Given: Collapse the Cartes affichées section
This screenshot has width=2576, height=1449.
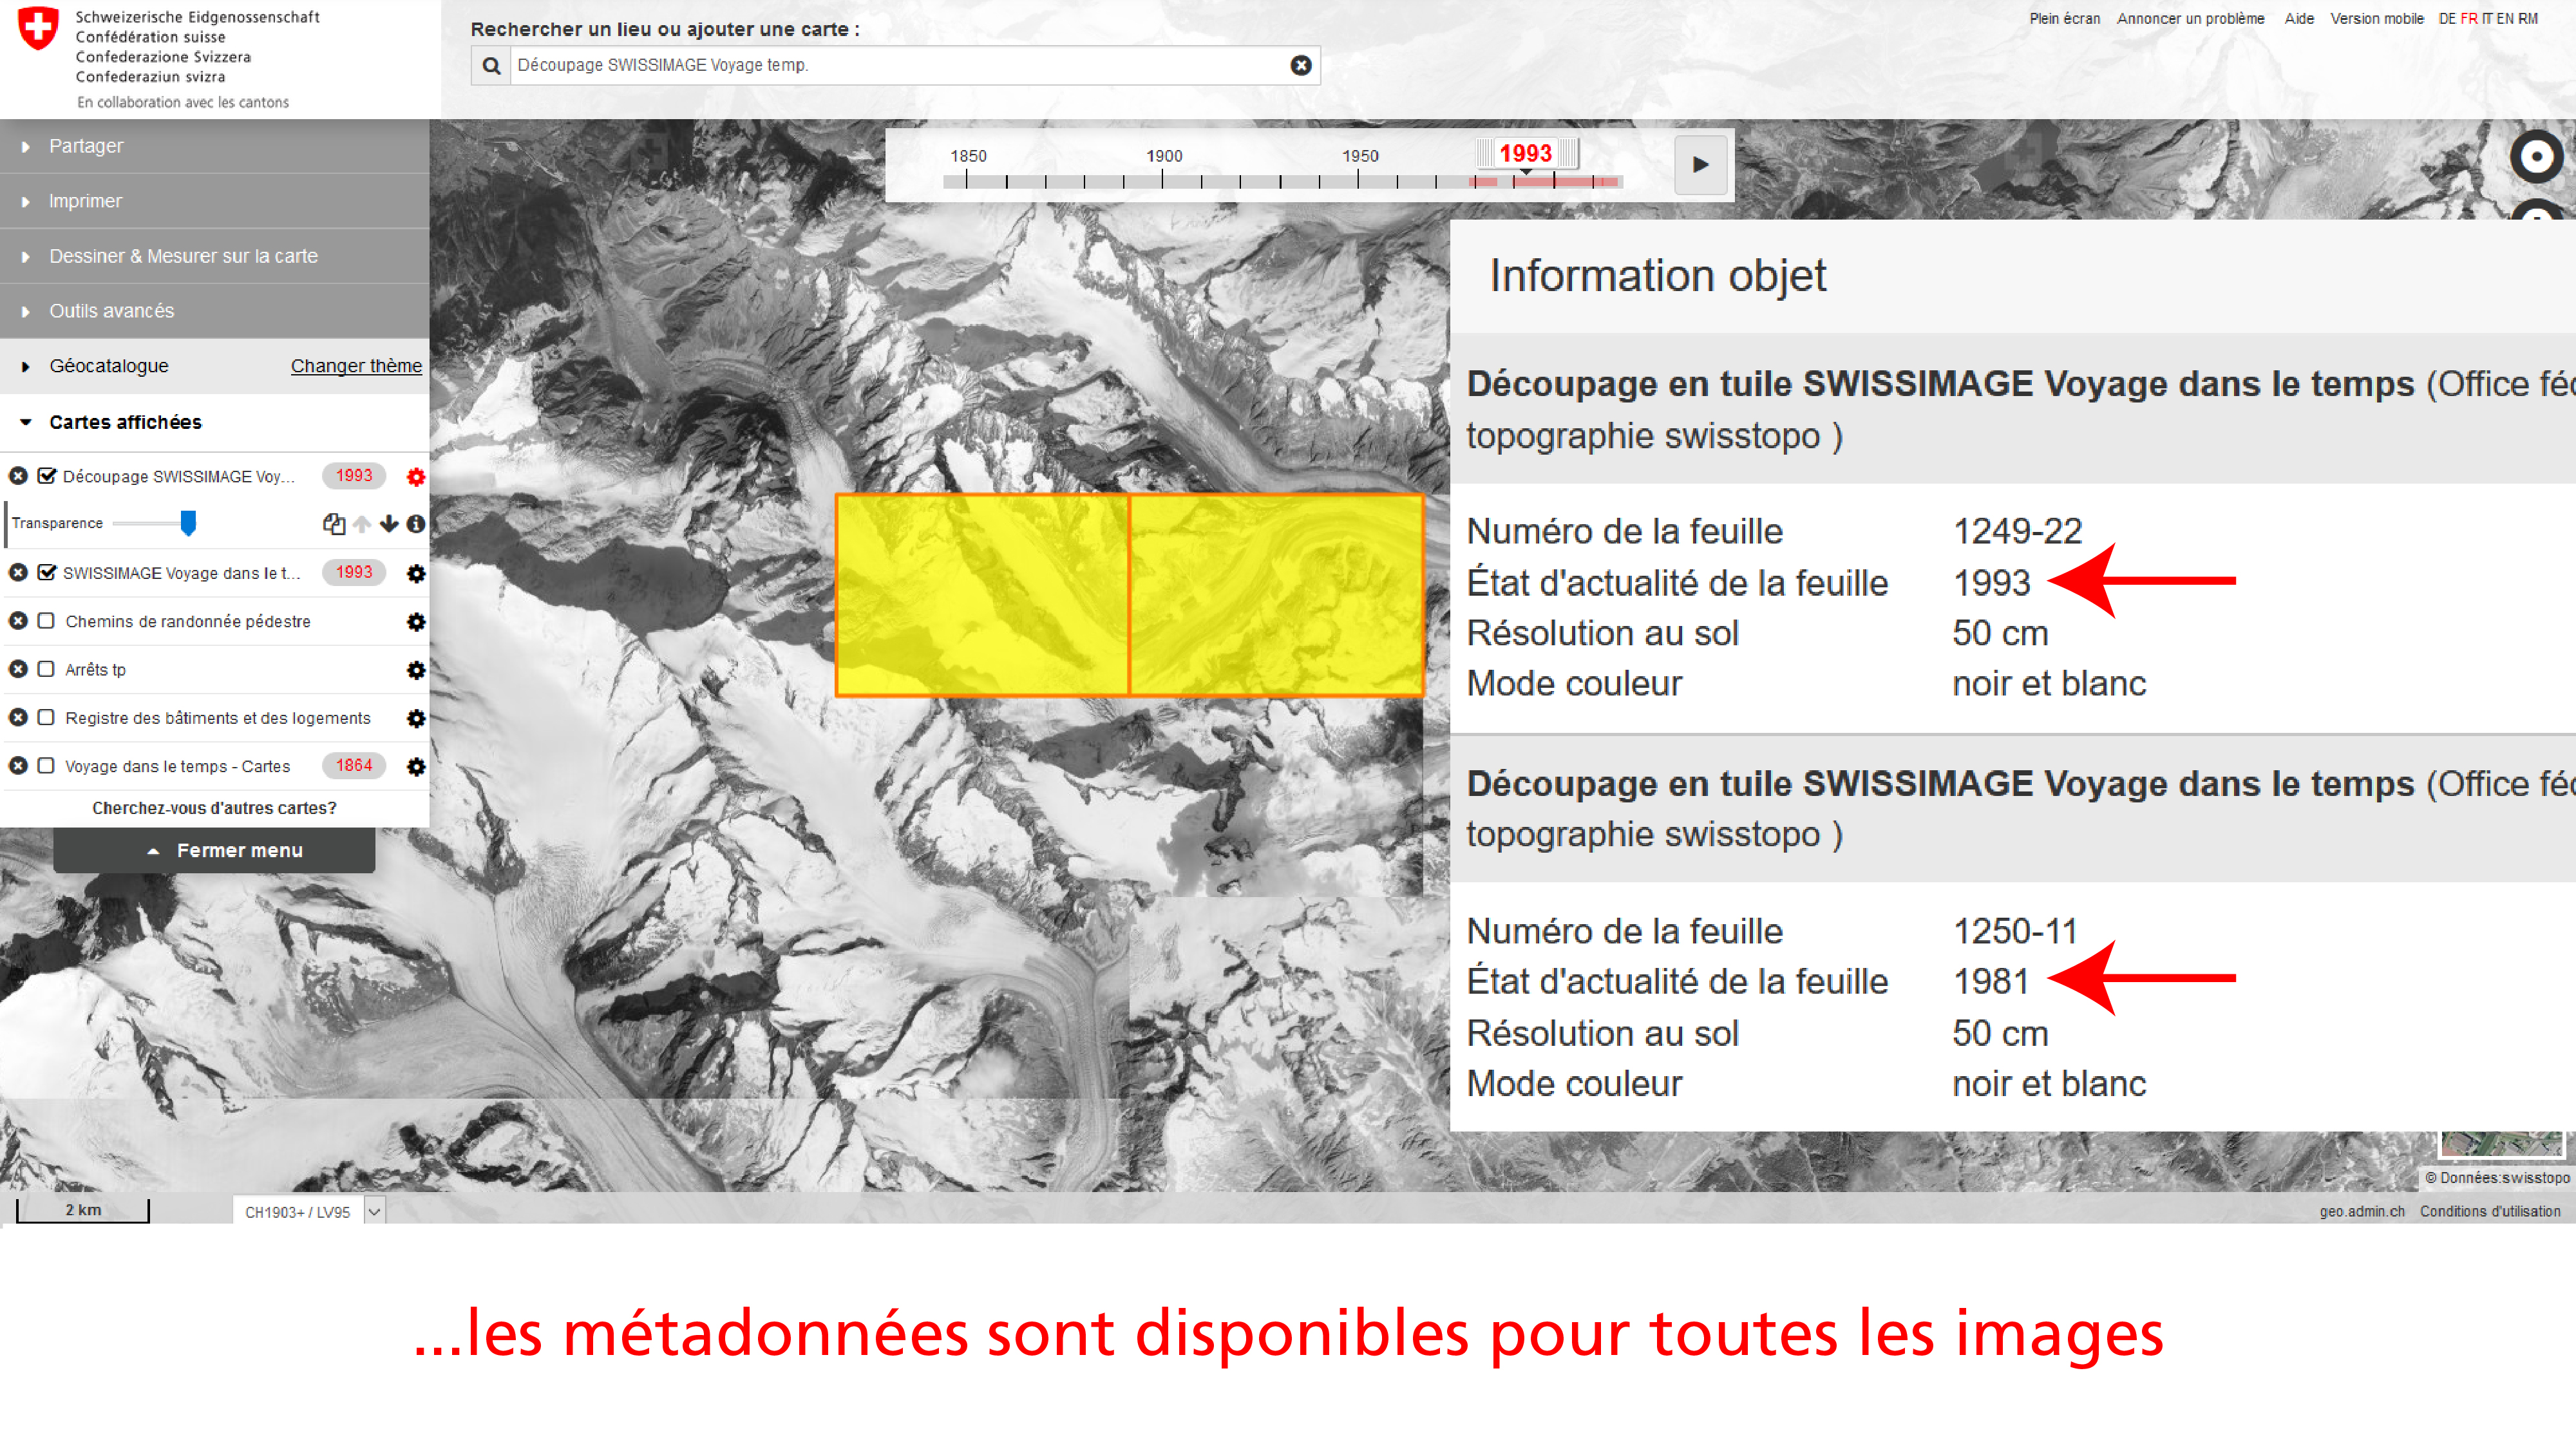Looking at the screenshot, I should (125, 422).
